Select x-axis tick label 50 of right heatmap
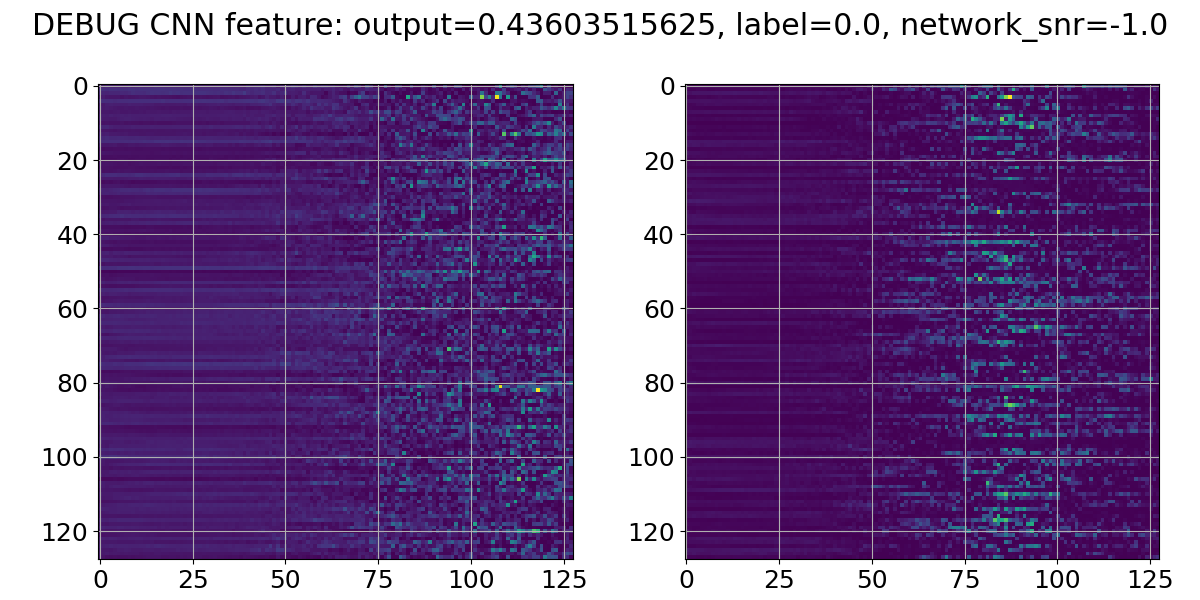 point(872,578)
